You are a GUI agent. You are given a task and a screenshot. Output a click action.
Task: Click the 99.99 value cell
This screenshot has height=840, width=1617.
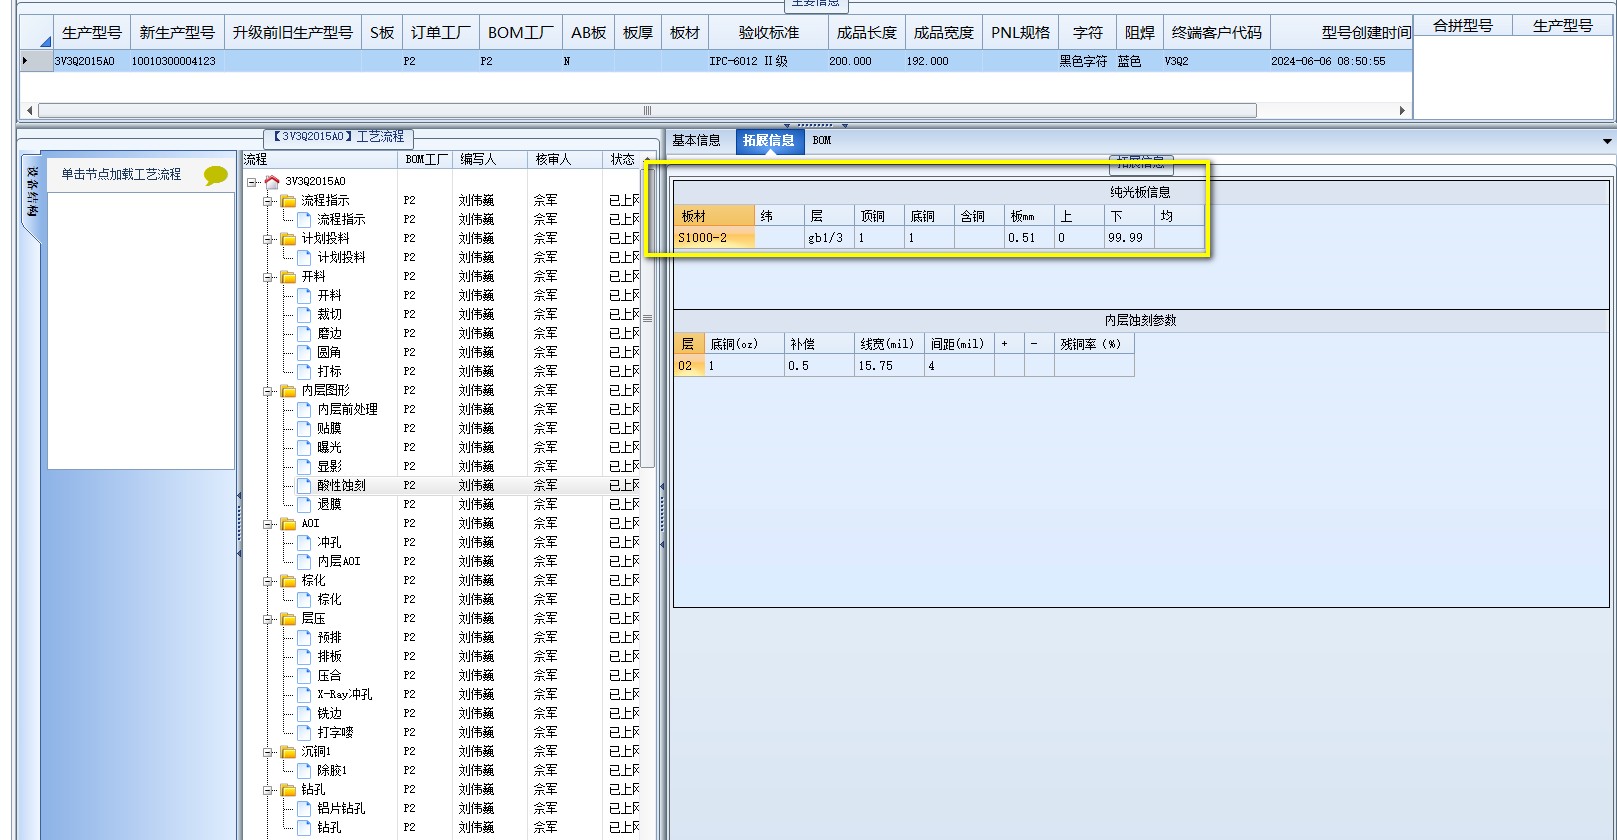(1129, 238)
